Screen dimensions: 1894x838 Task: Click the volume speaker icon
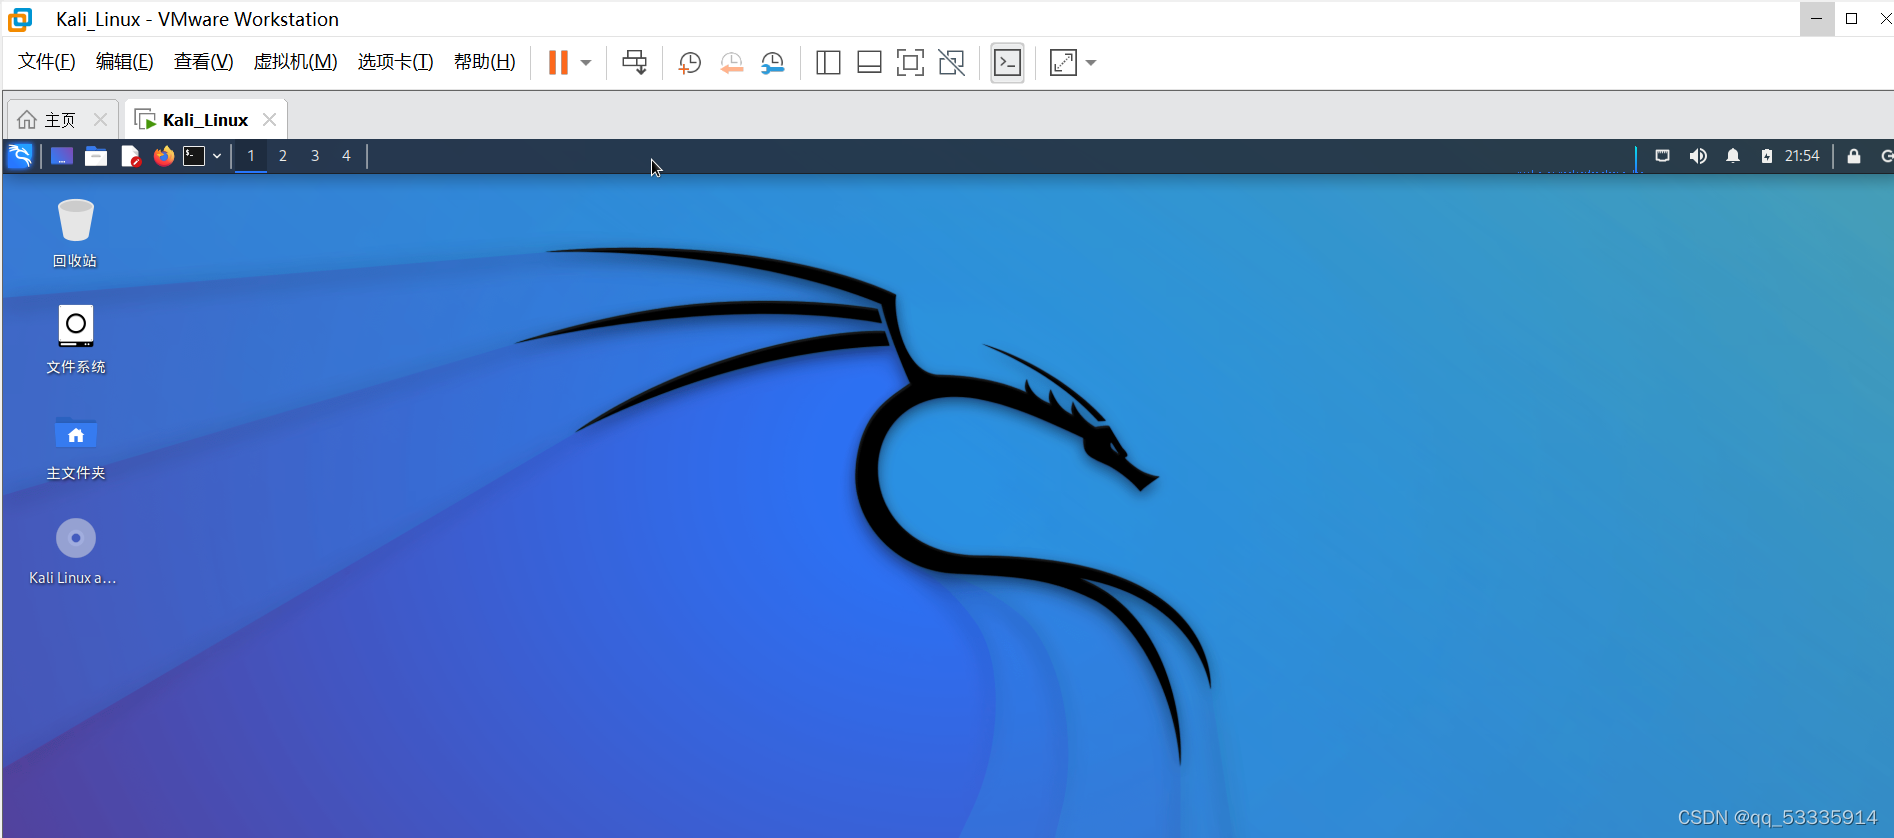pyautogui.click(x=1698, y=156)
